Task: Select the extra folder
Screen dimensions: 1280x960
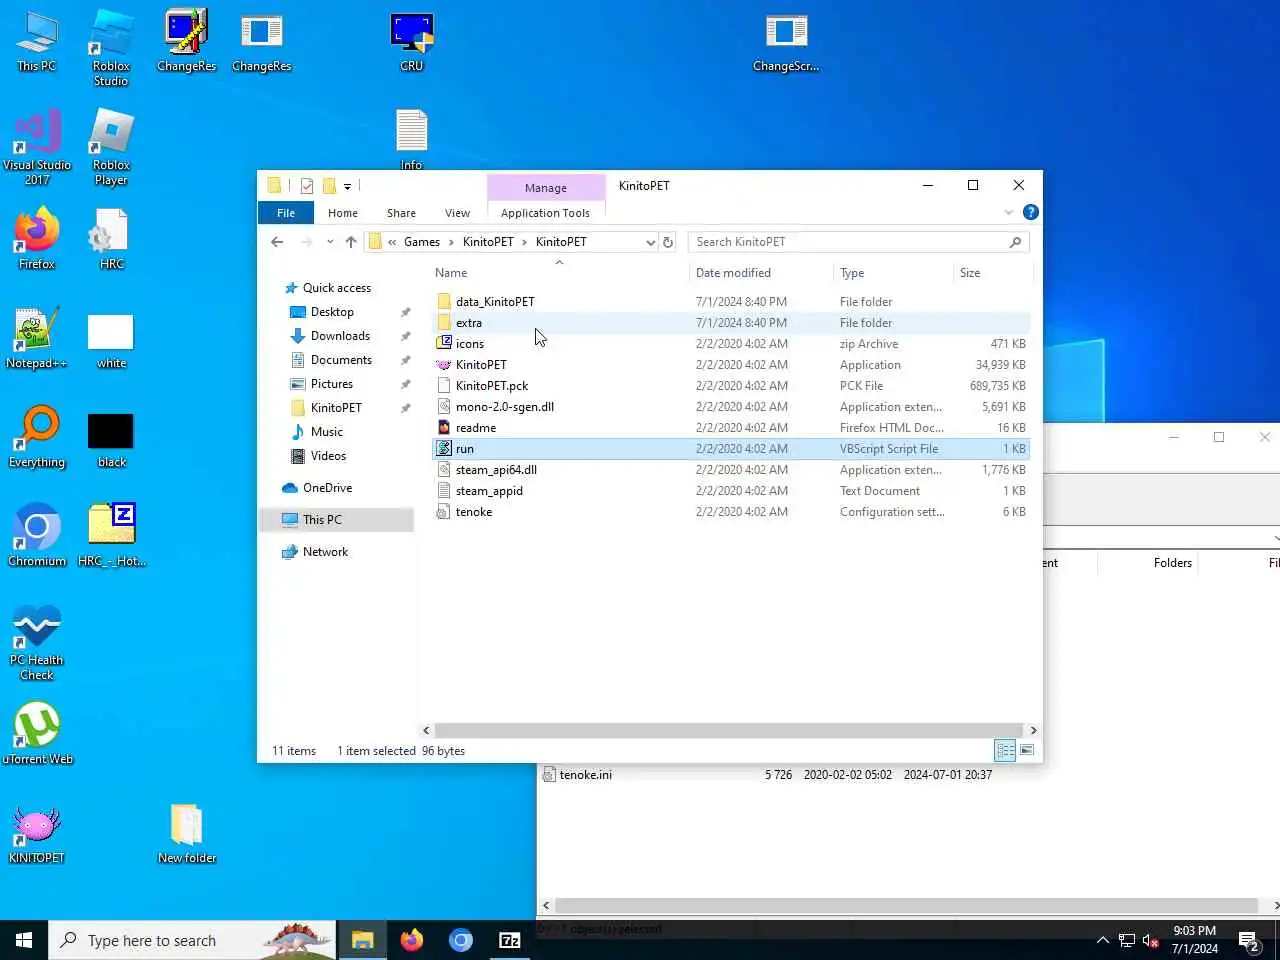Action: coord(730,323)
